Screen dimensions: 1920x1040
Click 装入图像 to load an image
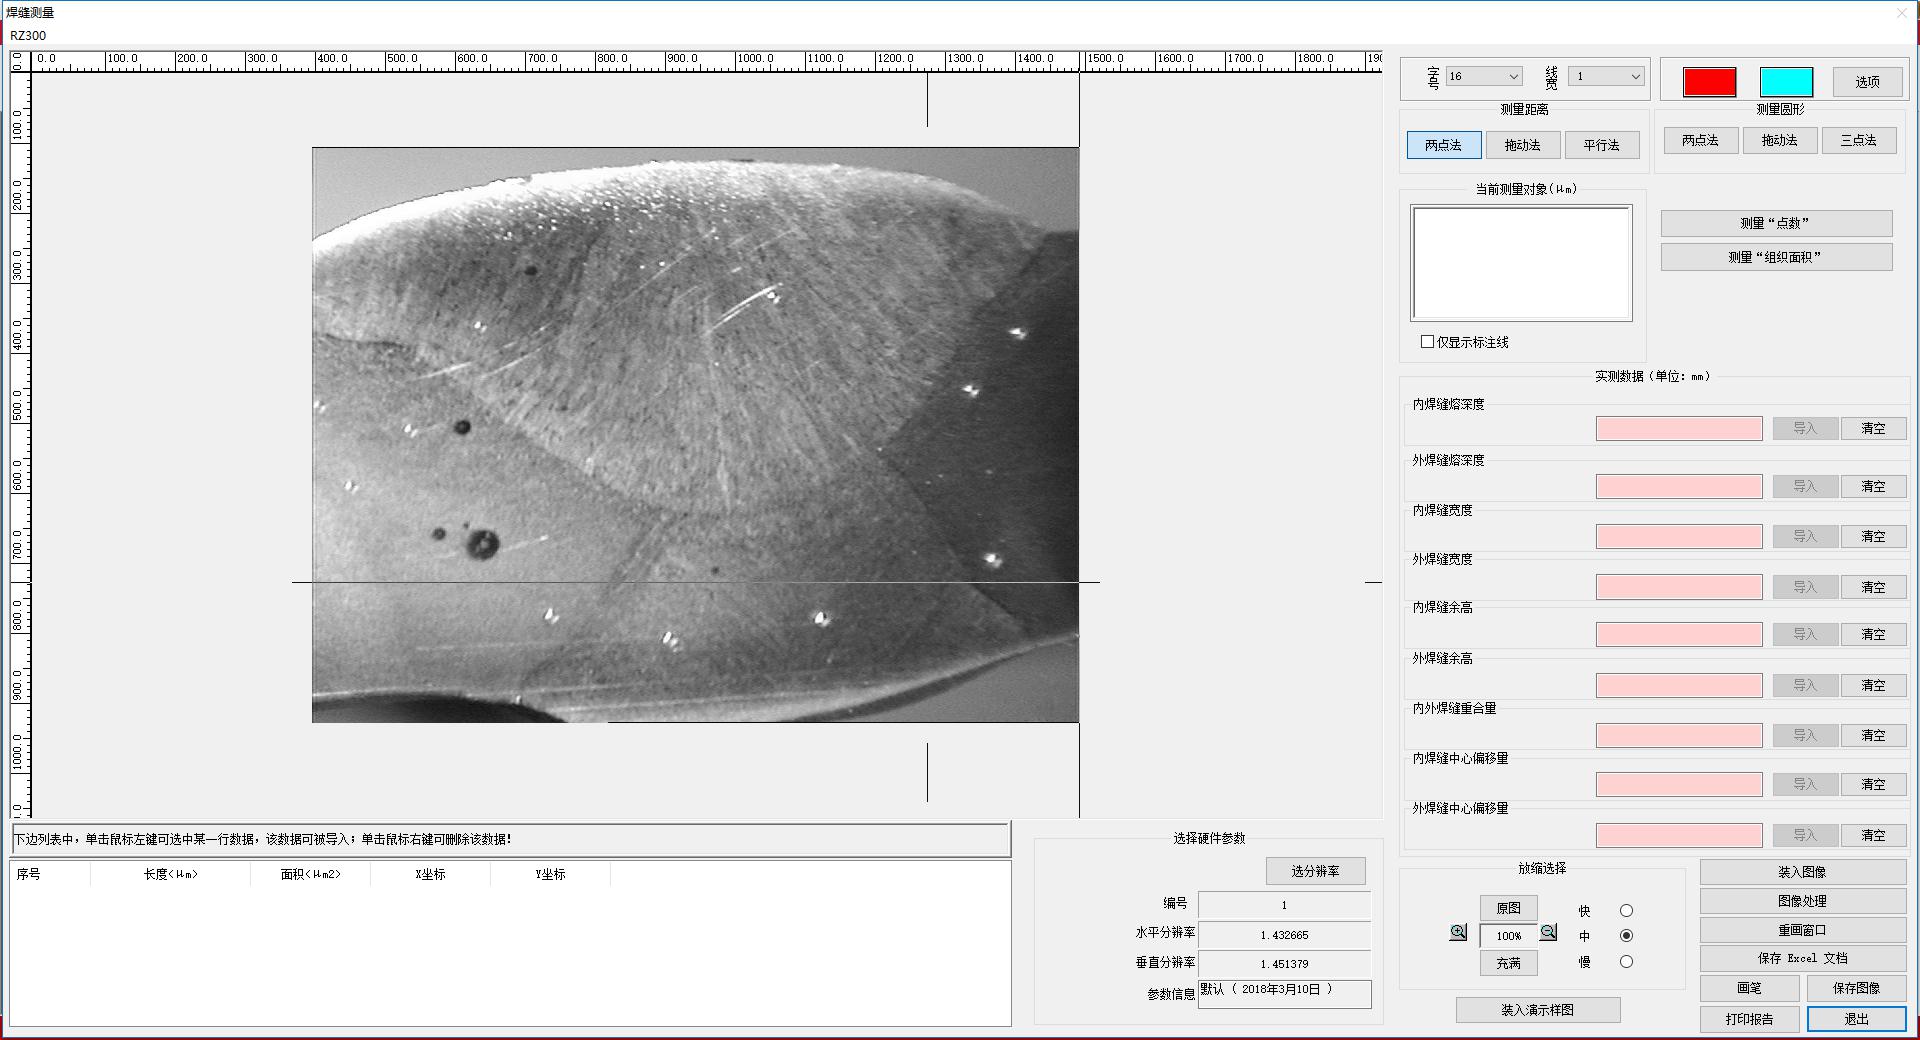click(1802, 872)
